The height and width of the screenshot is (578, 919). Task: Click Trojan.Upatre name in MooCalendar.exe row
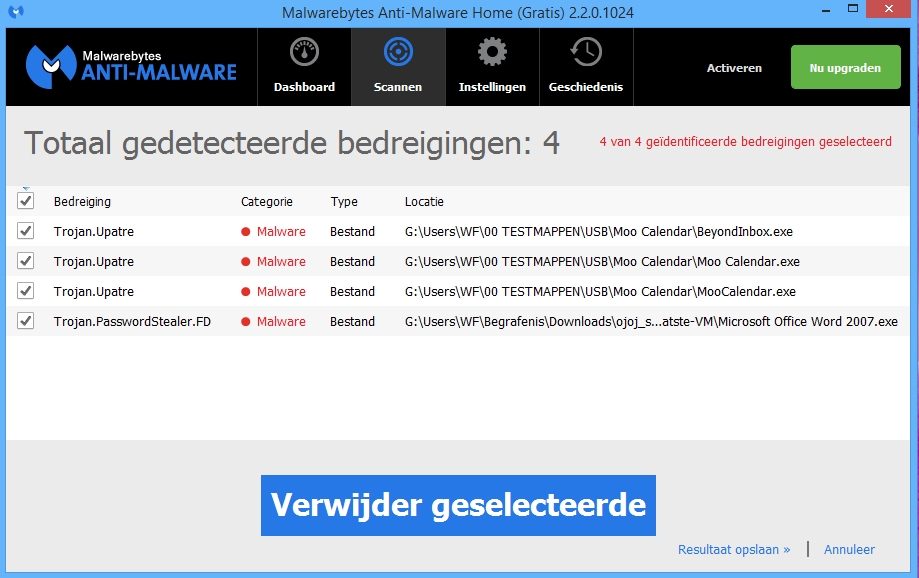click(94, 291)
